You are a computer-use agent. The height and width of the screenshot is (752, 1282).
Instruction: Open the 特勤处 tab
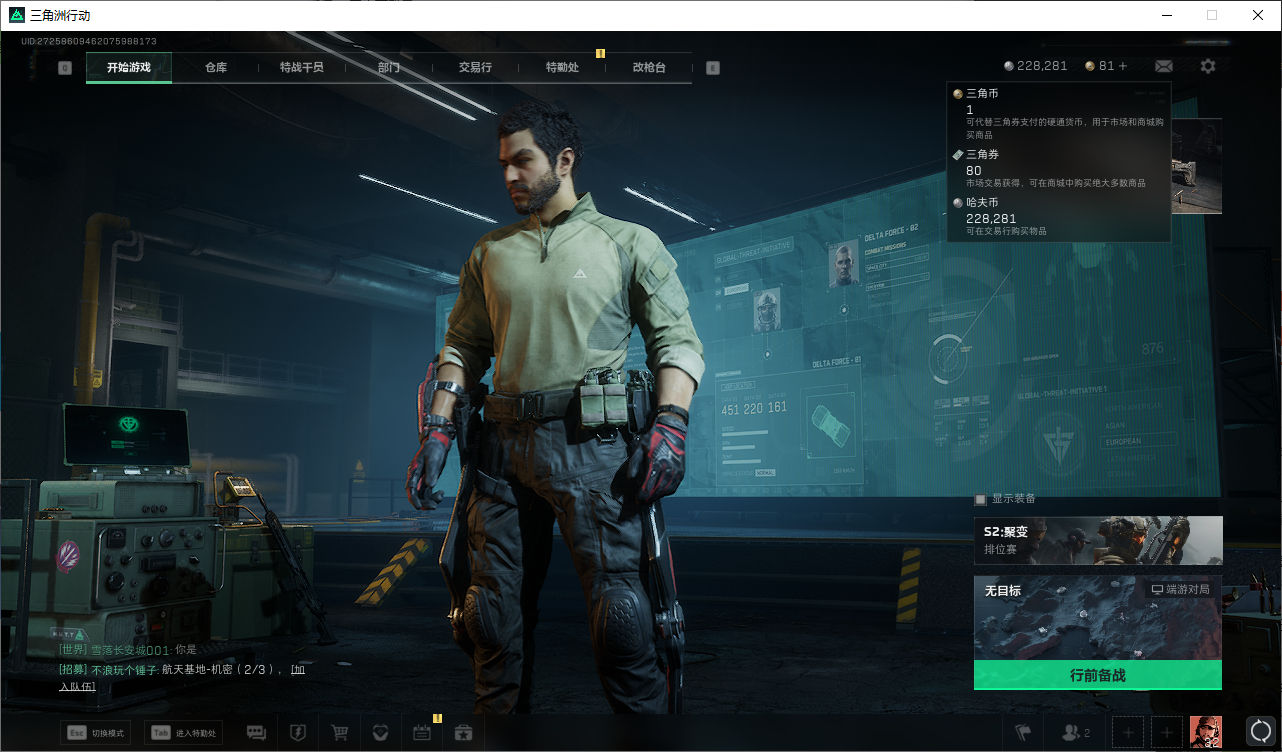[x=562, y=67]
